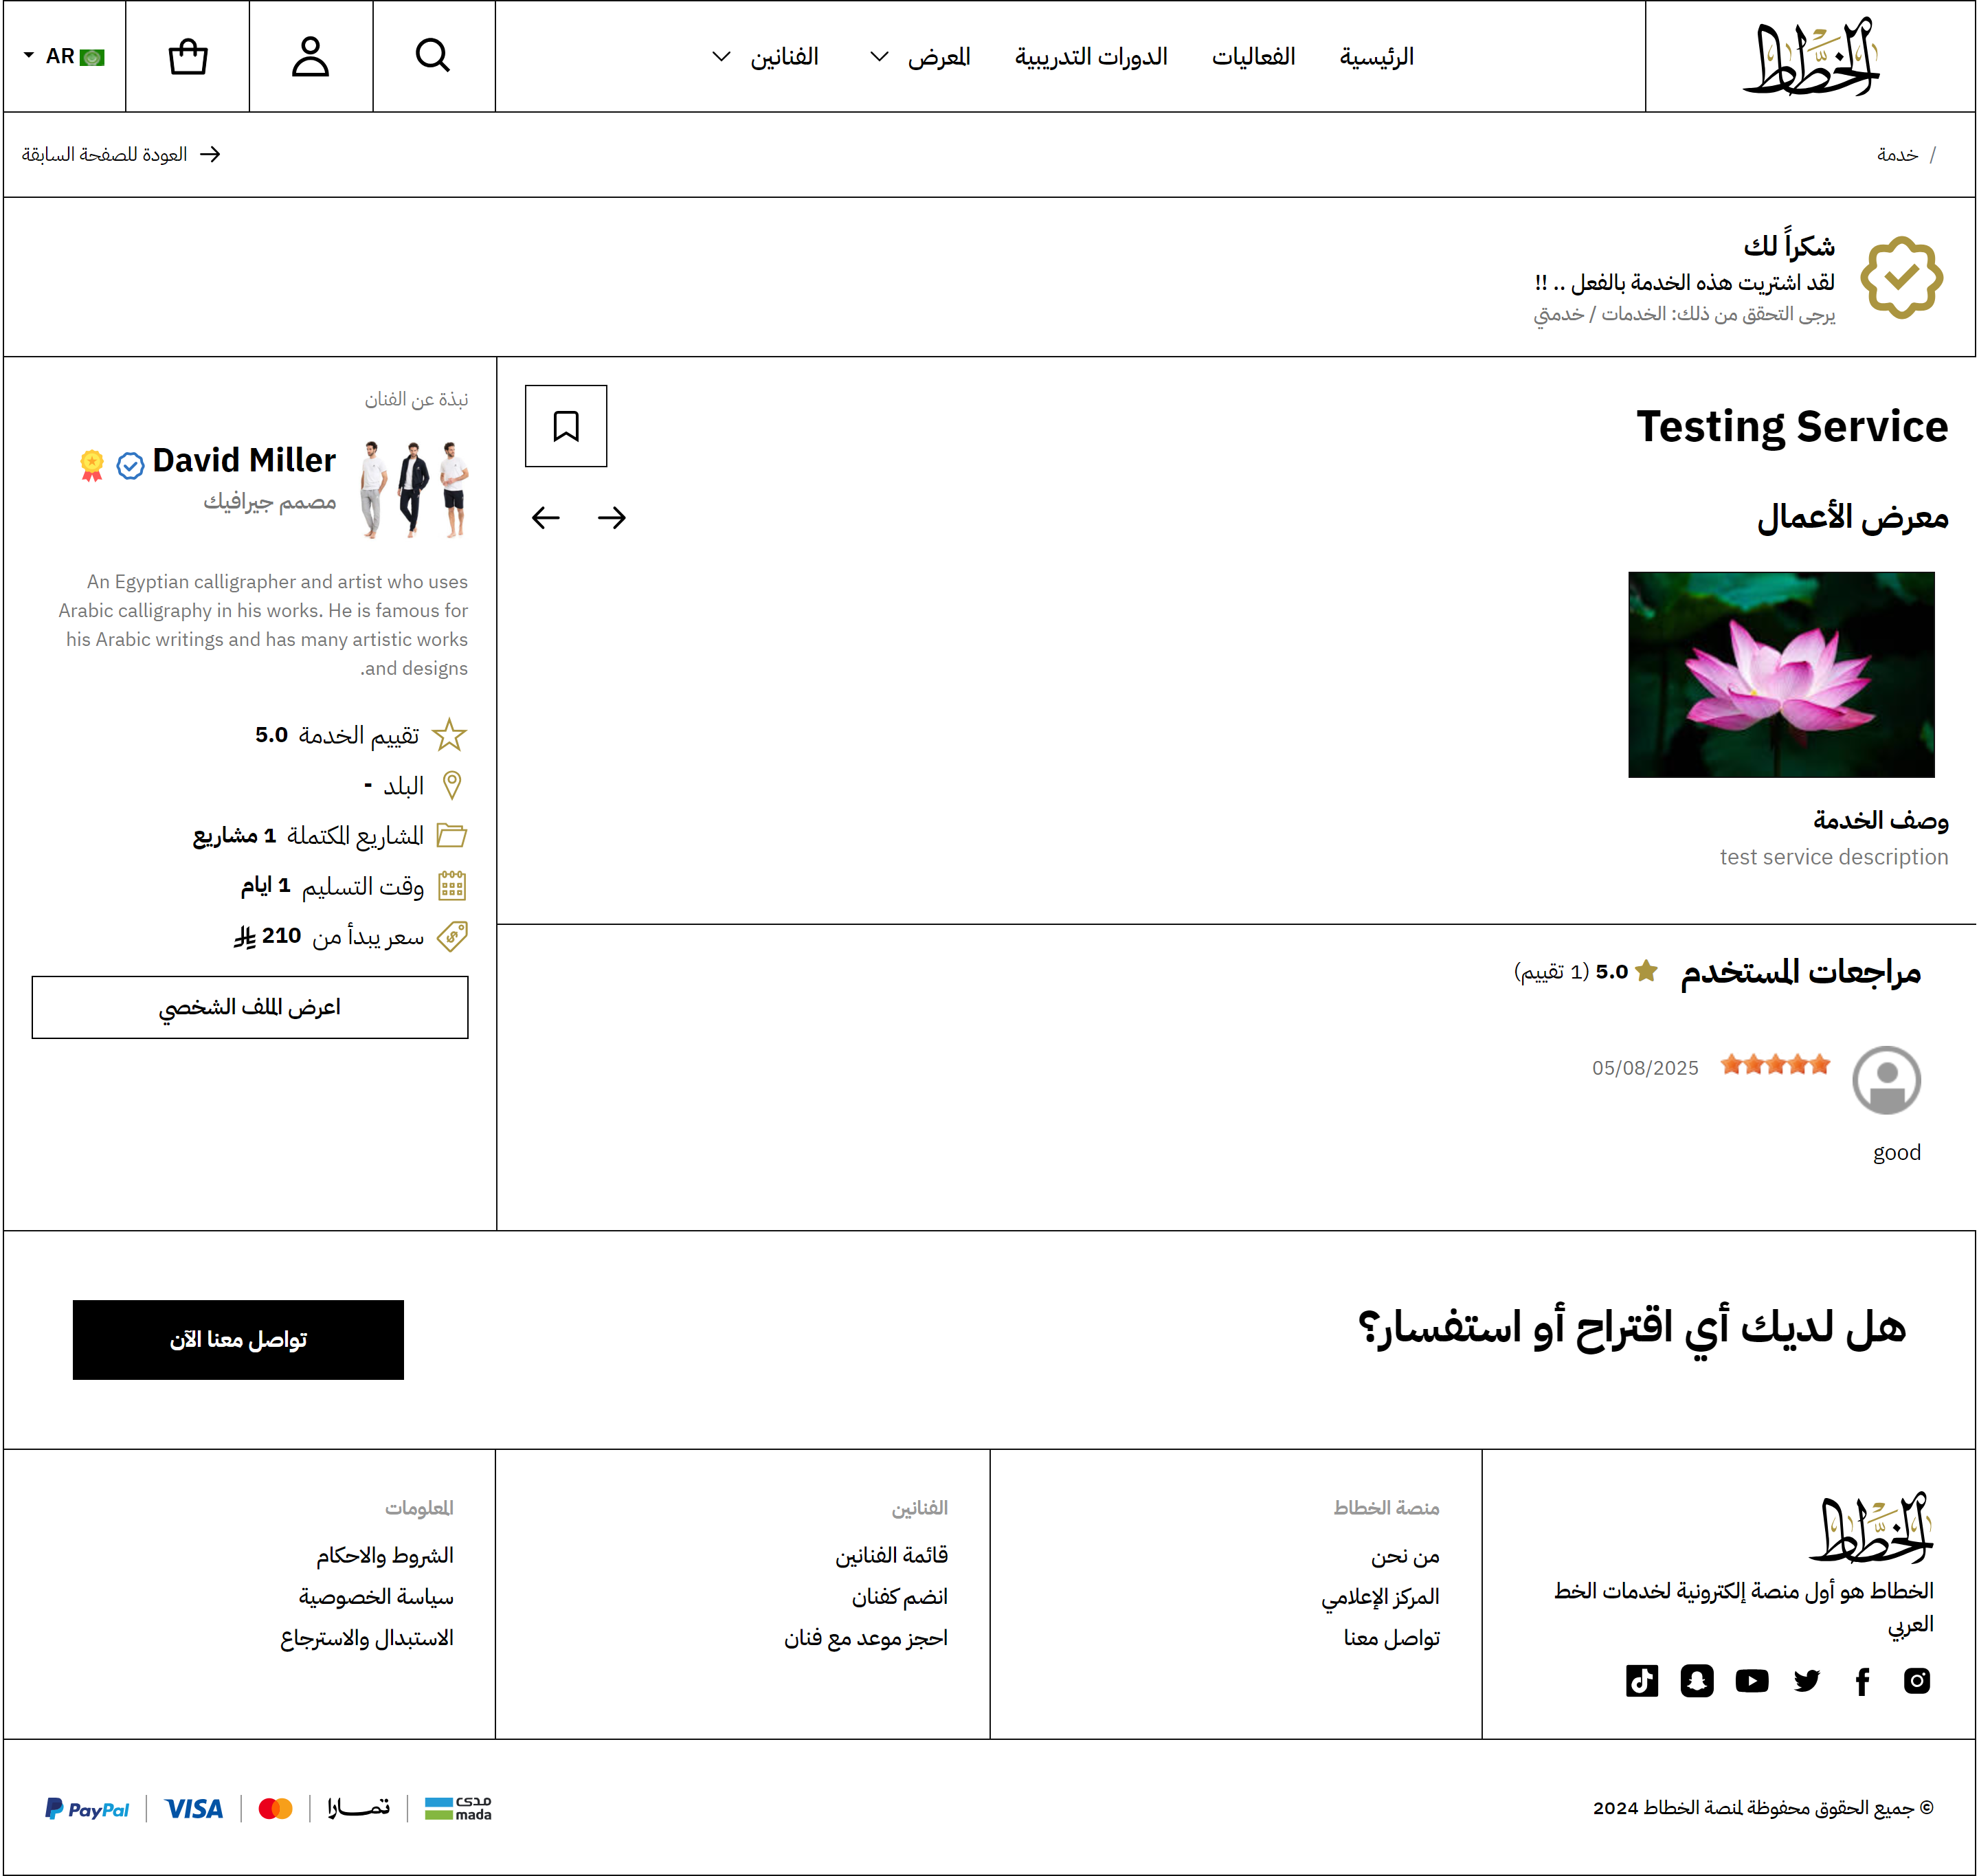
Task: Bookmark the Testing Service
Action: pos(566,426)
